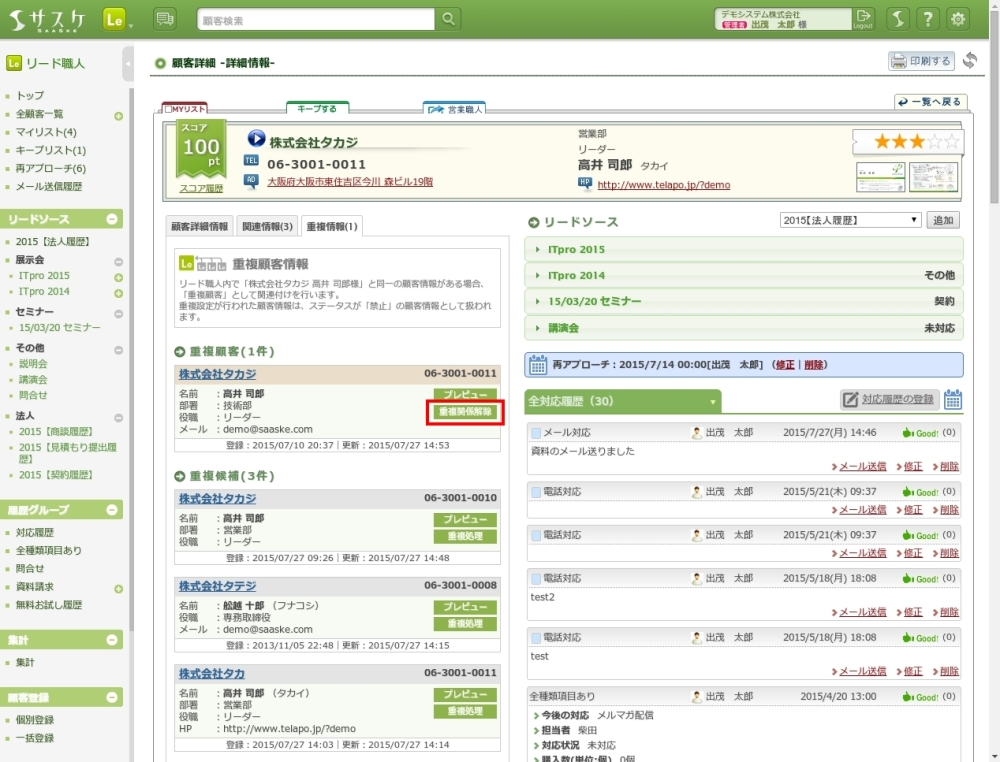Image resolution: width=1000 pixels, height=762 pixels.
Task: Click the search magnifier icon beside 顧客検索
Action: [x=449, y=19]
